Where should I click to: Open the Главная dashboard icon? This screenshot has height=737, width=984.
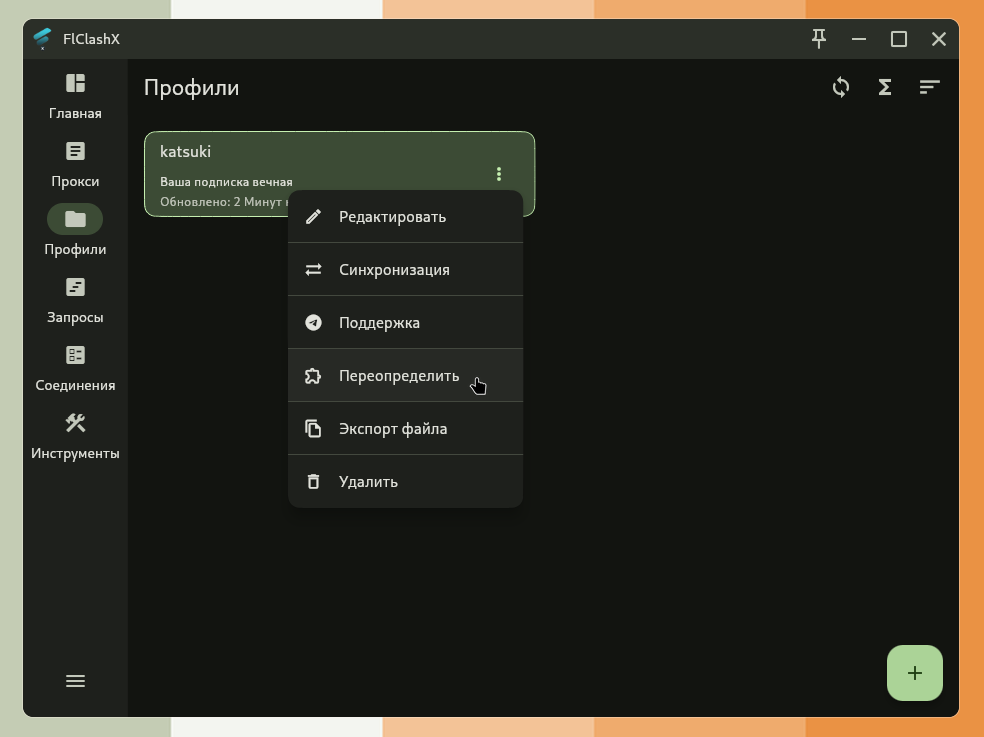point(75,84)
